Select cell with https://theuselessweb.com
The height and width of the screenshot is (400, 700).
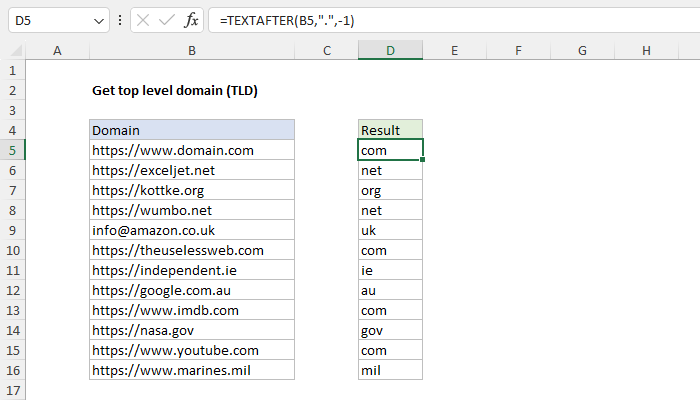click(192, 250)
